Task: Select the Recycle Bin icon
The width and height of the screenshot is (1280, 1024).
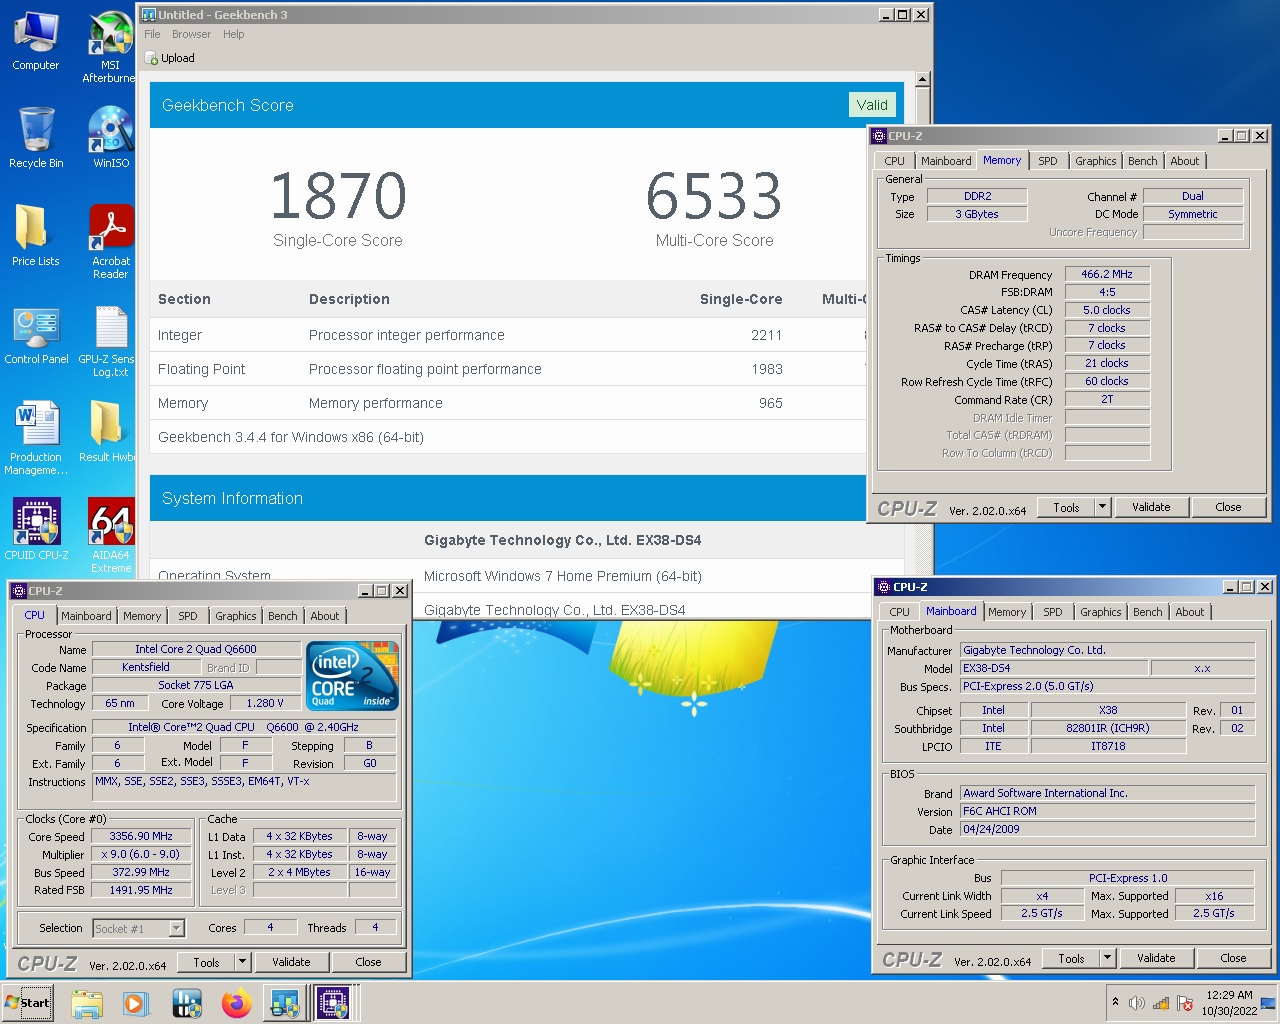Action: tap(36, 138)
